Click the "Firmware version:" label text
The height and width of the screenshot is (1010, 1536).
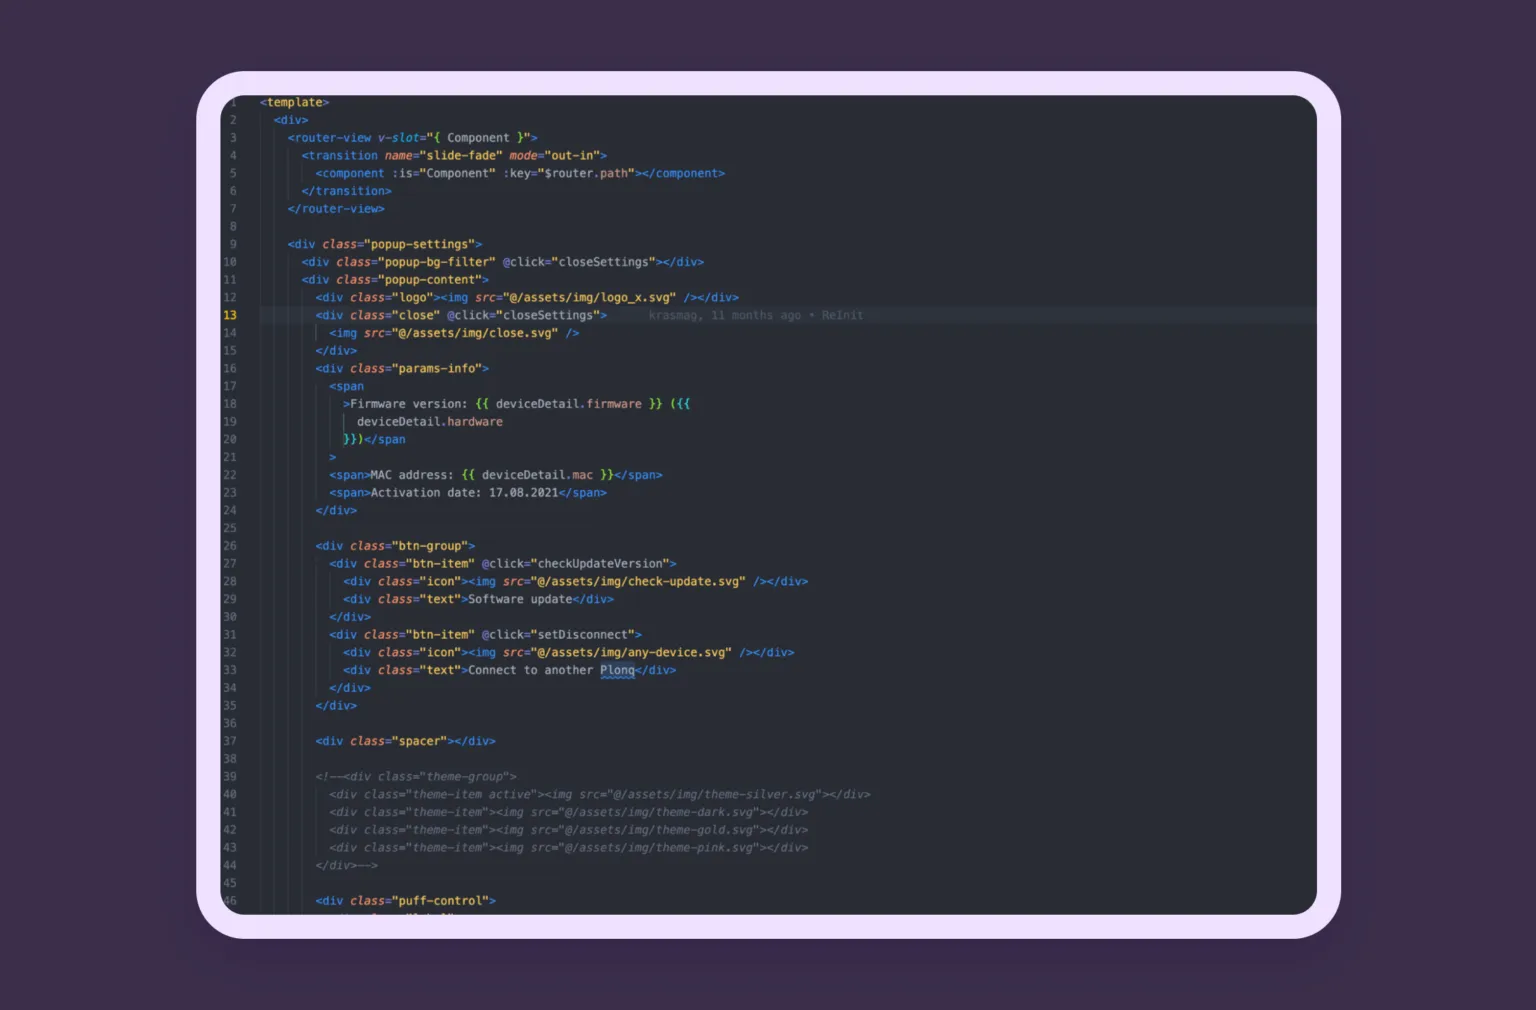pyautogui.click(x=409, y=404)
